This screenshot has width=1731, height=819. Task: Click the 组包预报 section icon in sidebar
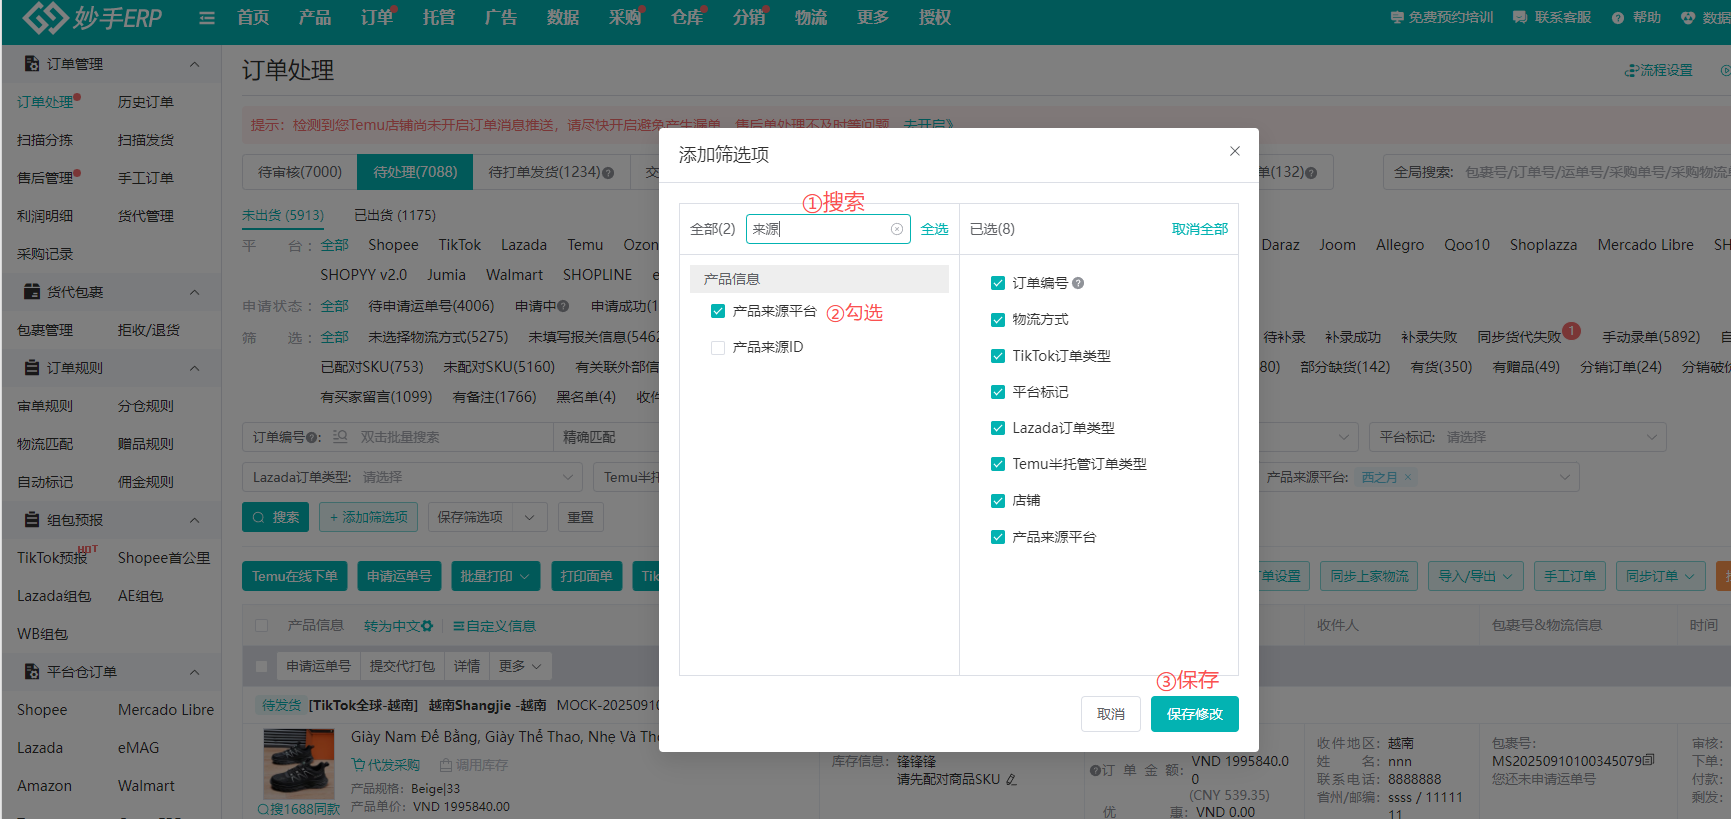pyautogui.click(x=32, y=520)
